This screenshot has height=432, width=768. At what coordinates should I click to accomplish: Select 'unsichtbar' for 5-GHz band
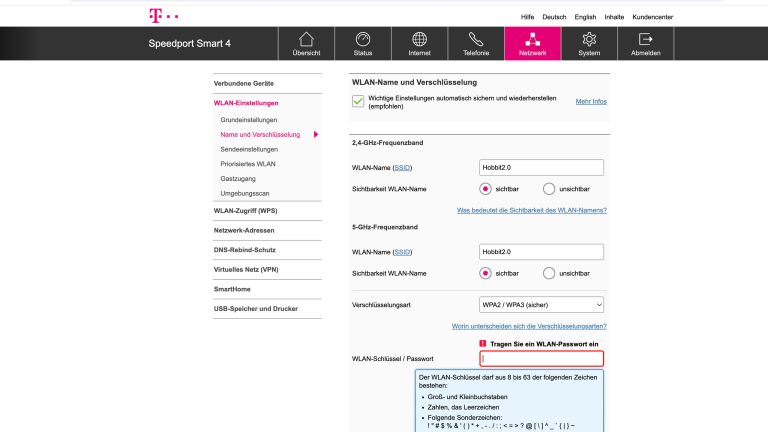(549, 273)
